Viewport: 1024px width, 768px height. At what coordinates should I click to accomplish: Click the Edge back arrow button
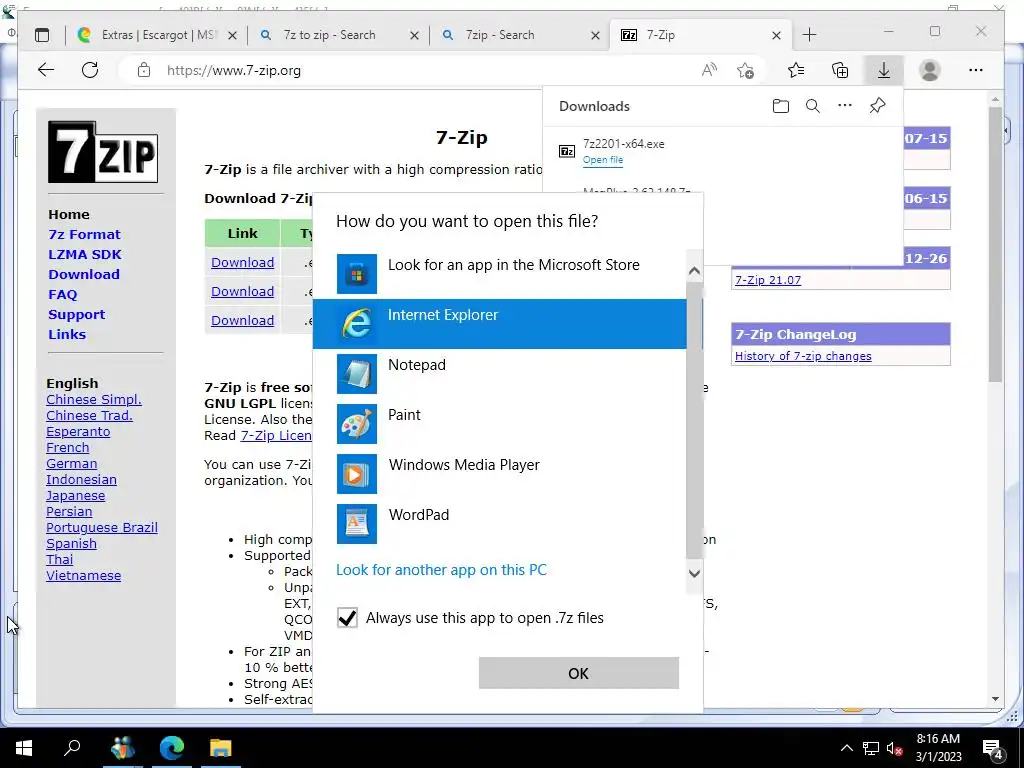pyautogui.click(x=46, y=70)
